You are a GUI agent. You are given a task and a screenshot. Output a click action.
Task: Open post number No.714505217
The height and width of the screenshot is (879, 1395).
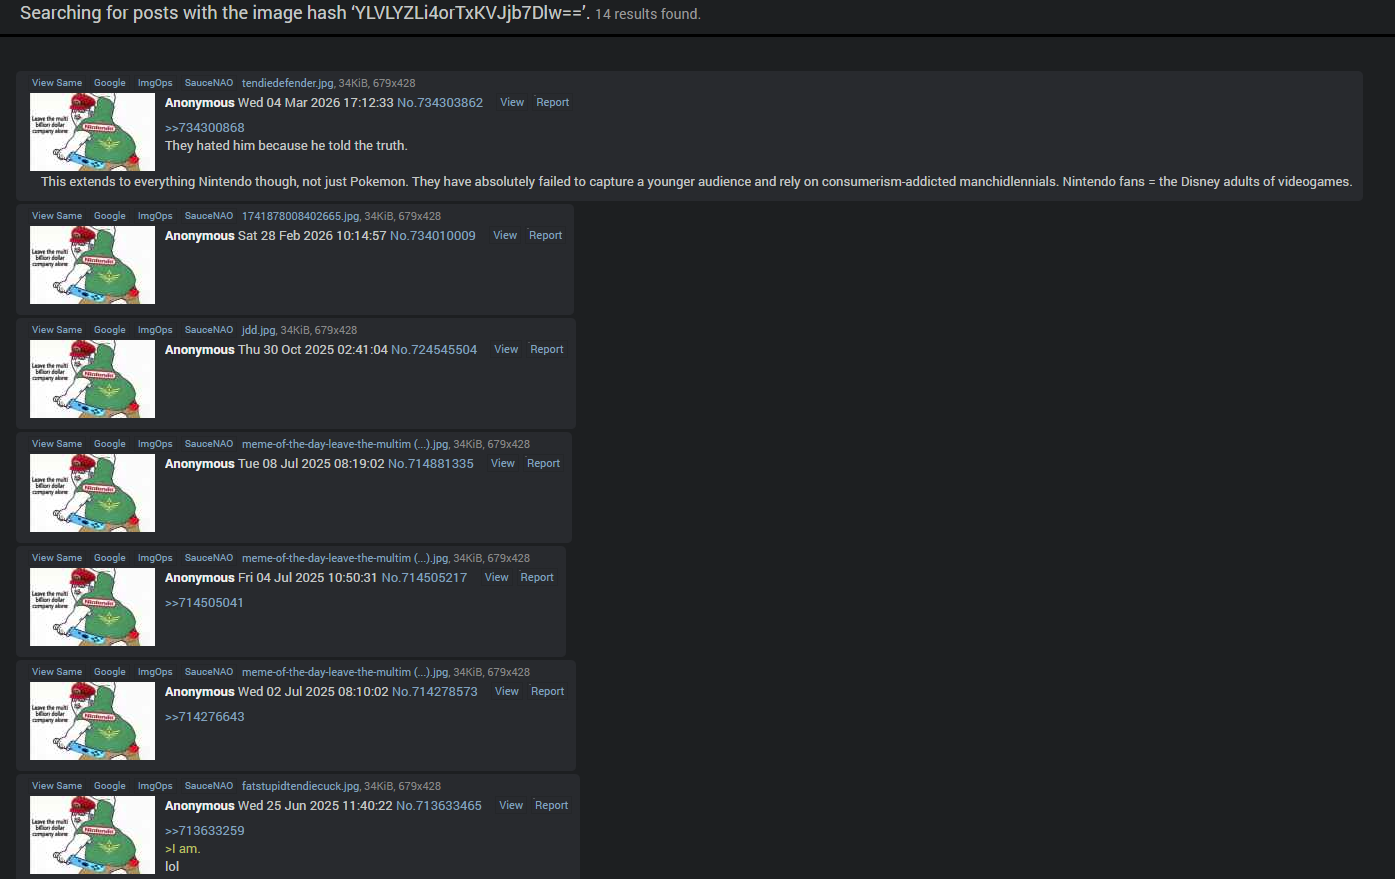coord(424,578)
